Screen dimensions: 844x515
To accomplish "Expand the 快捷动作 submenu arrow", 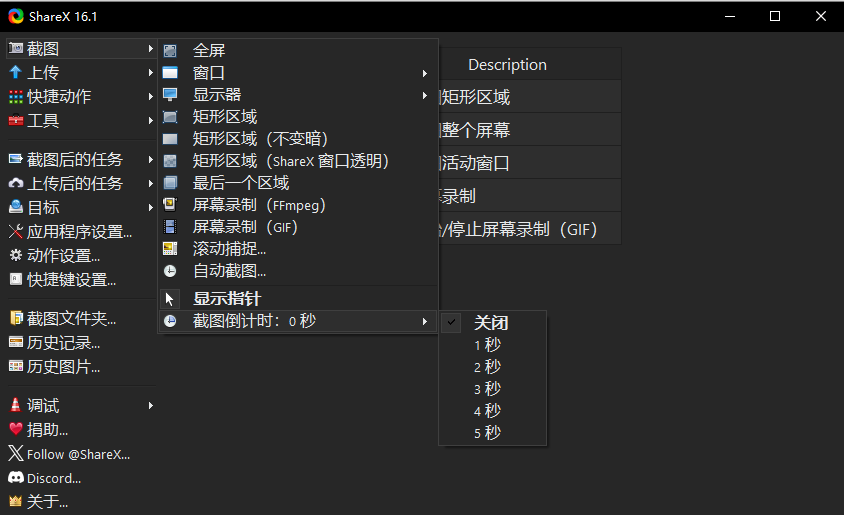I will (151, 96).
